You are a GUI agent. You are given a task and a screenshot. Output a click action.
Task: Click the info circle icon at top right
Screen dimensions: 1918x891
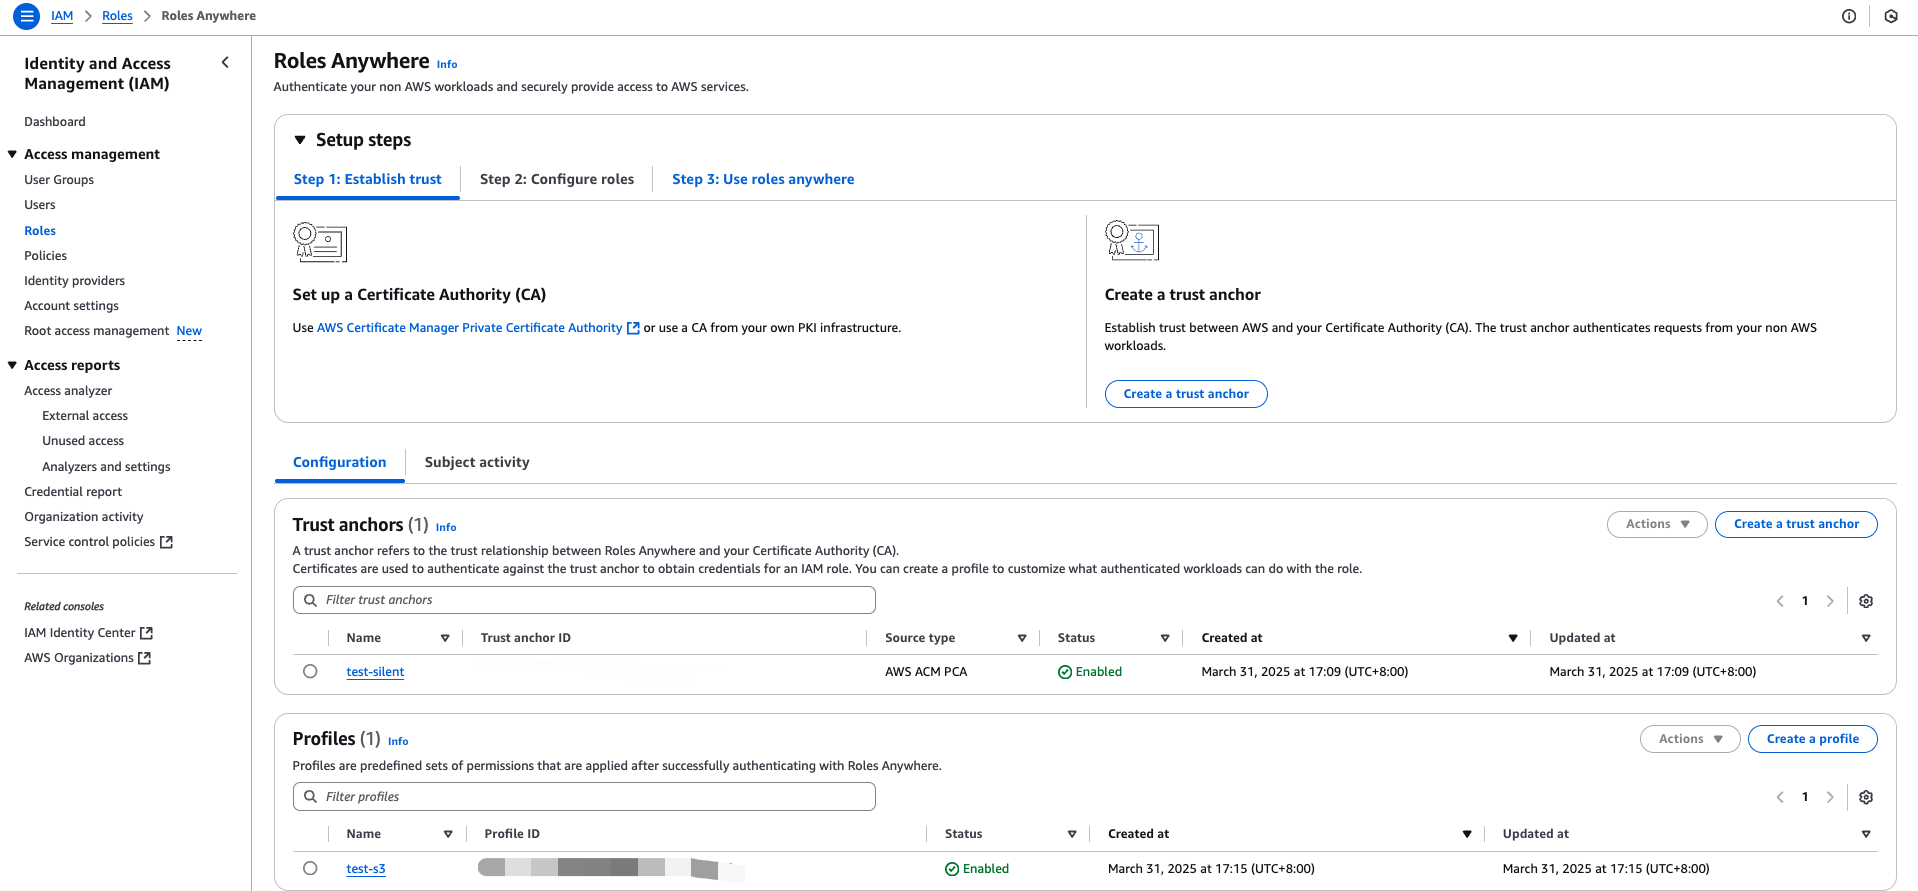(1848, 16)
